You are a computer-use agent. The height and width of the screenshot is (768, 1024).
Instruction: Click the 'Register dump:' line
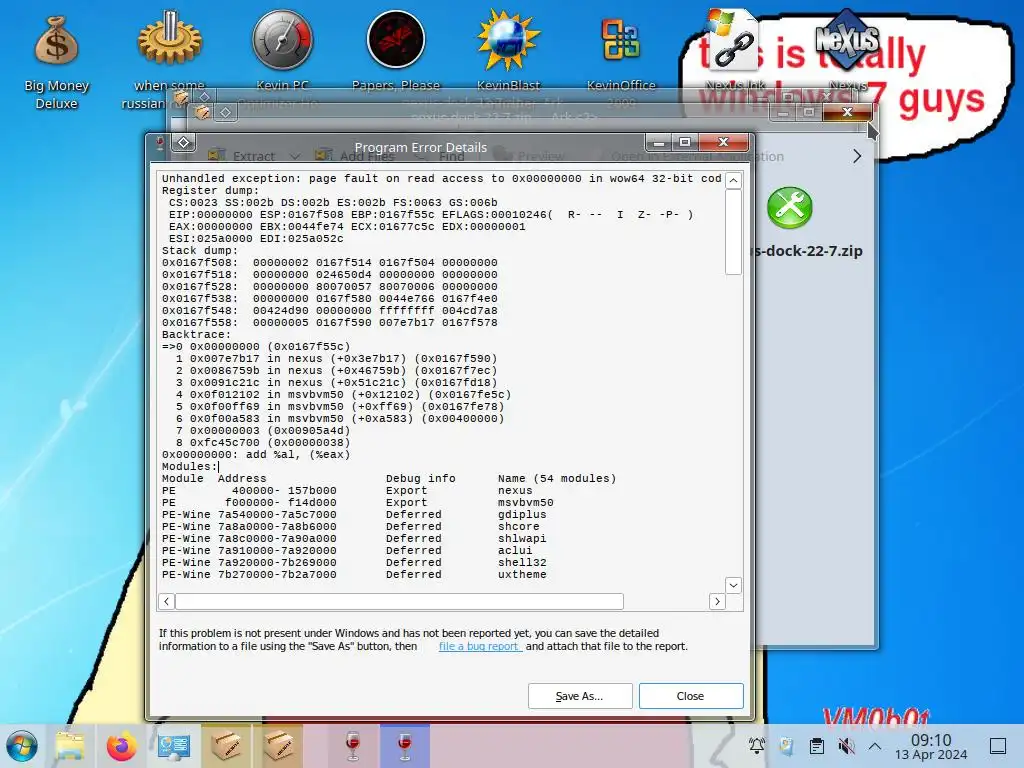[210, 191]
